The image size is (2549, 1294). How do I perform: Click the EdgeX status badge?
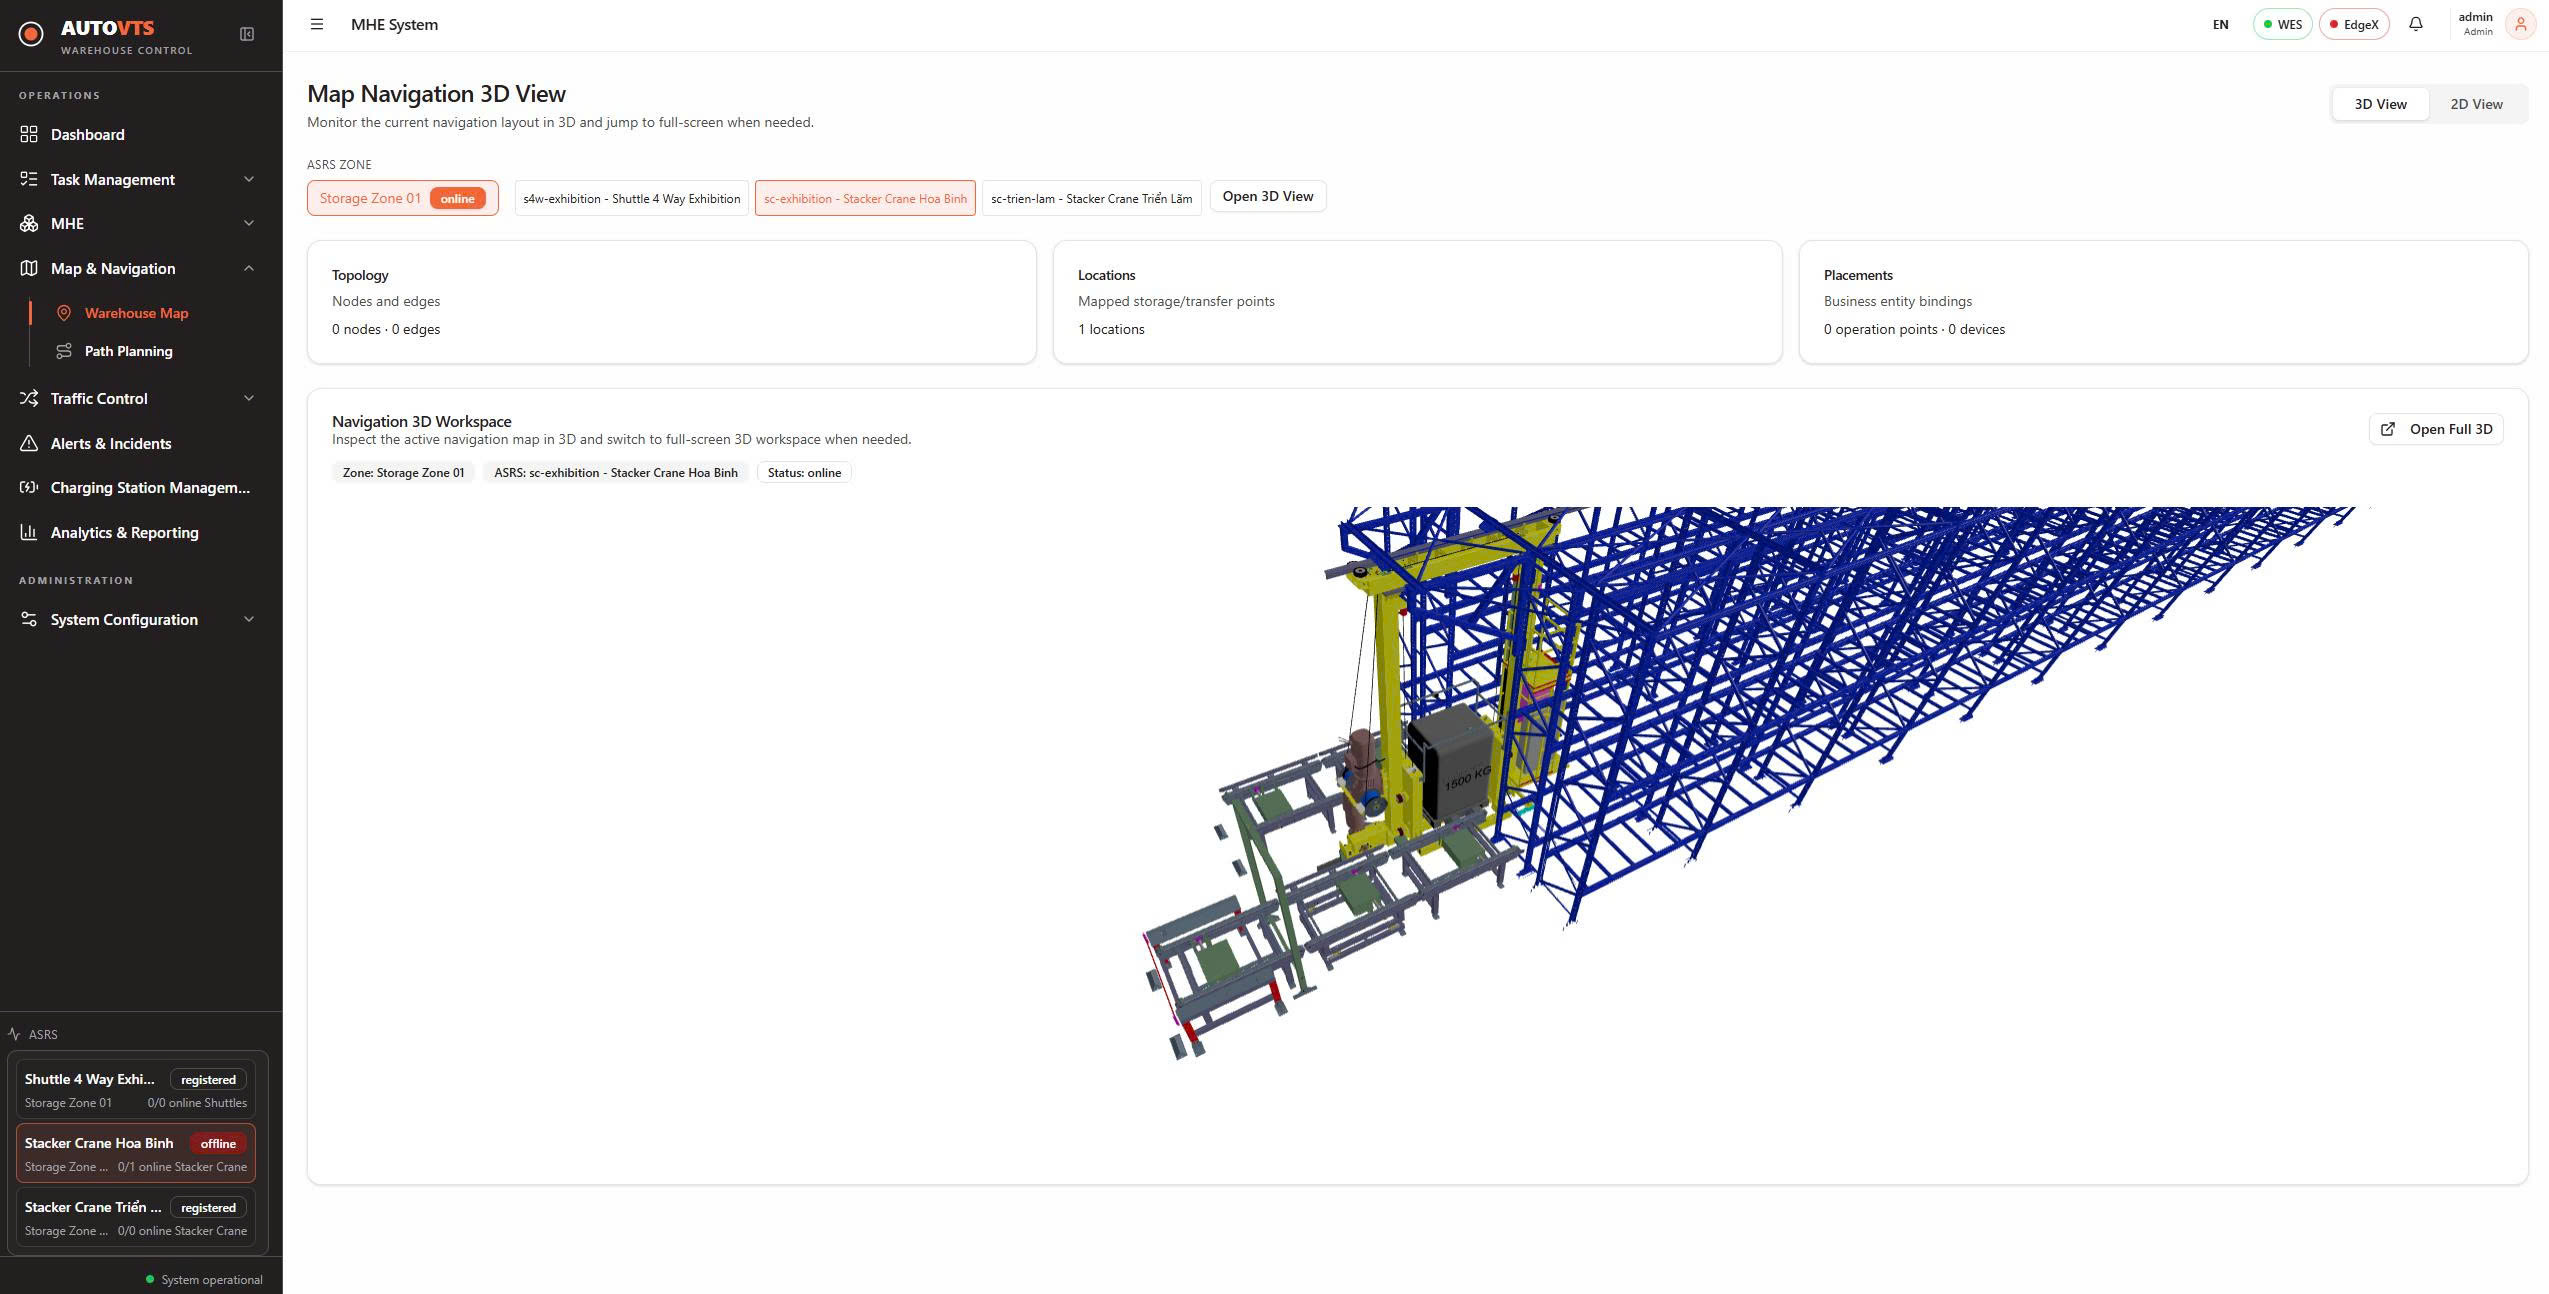[x=2353, y=24]
